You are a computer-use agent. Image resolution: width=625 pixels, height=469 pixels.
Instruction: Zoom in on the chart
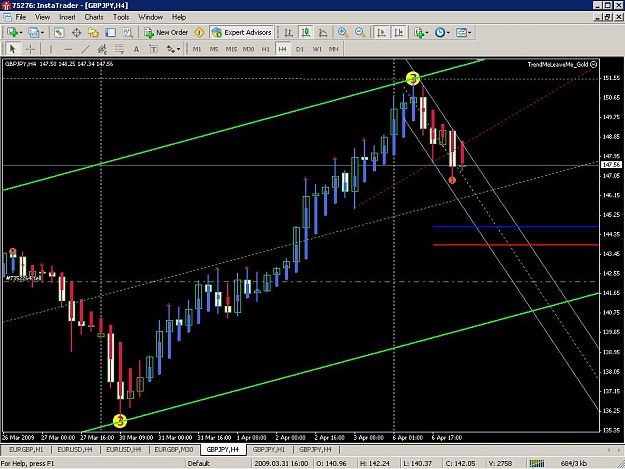[x=343, y=32]
